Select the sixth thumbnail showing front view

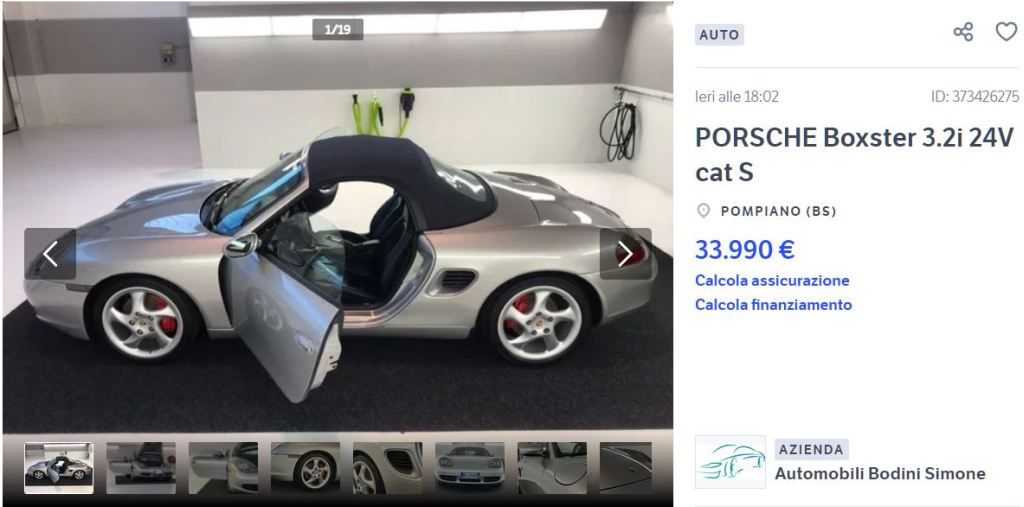[470, 468]
